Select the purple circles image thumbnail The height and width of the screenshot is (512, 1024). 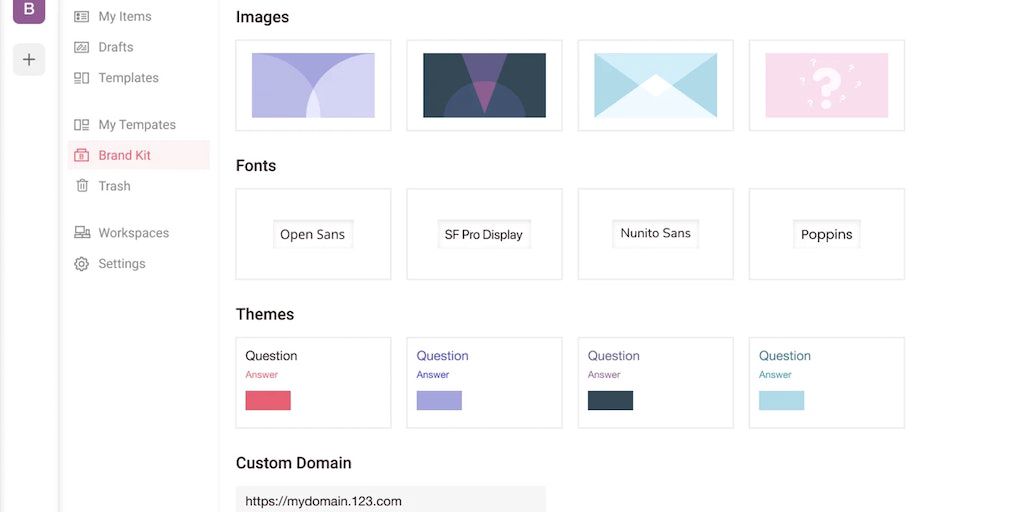313,86
